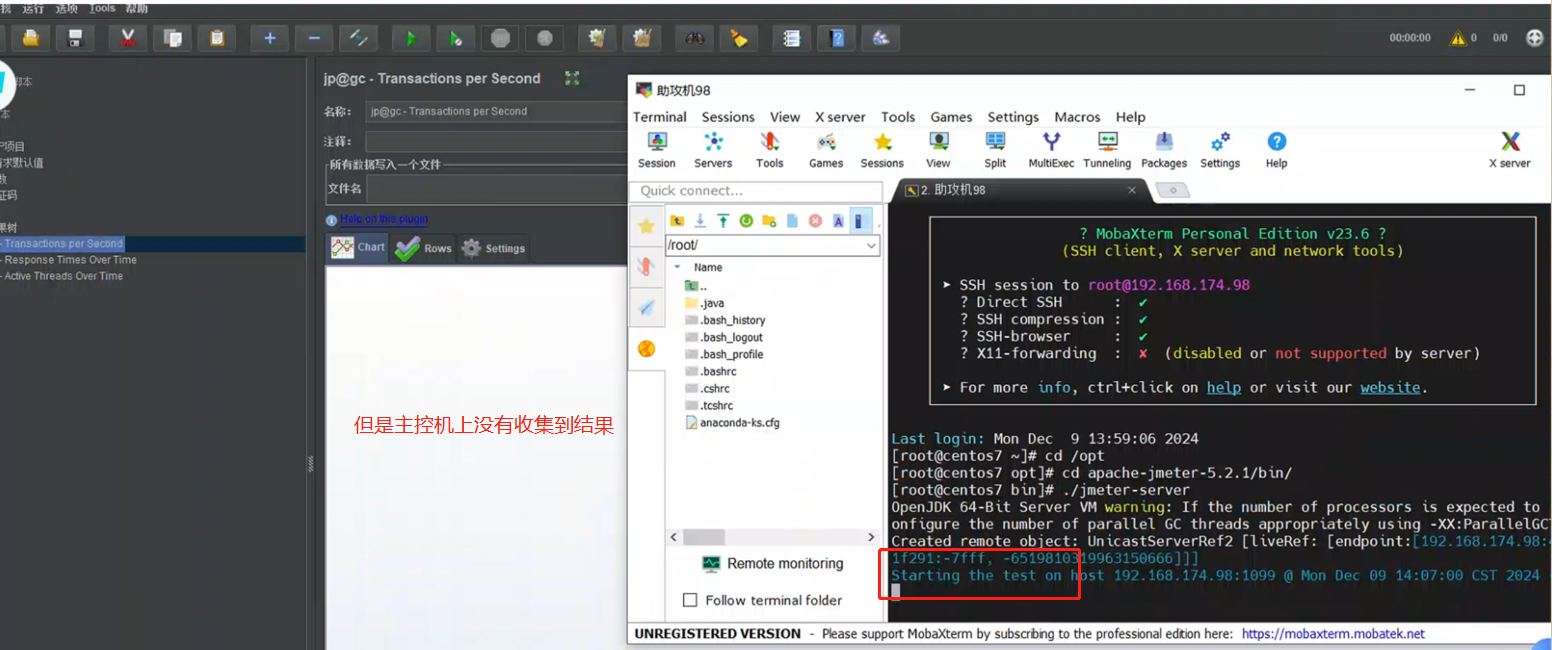The width and height of the screenshot is (1552, 650).
Task: Start the JMeter test with green play icon
Action: pyautogui.click(x=411, y=37)
